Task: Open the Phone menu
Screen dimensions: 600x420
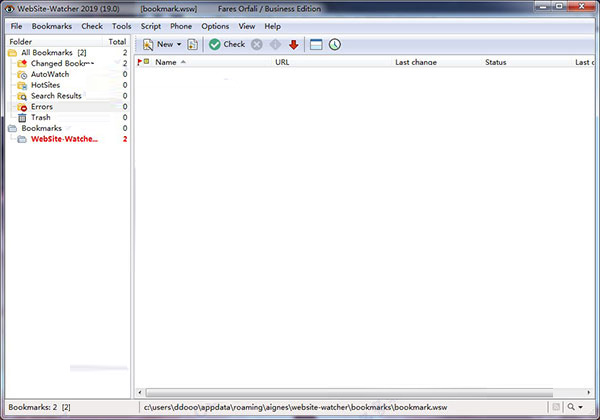Action: coord(181,26)
